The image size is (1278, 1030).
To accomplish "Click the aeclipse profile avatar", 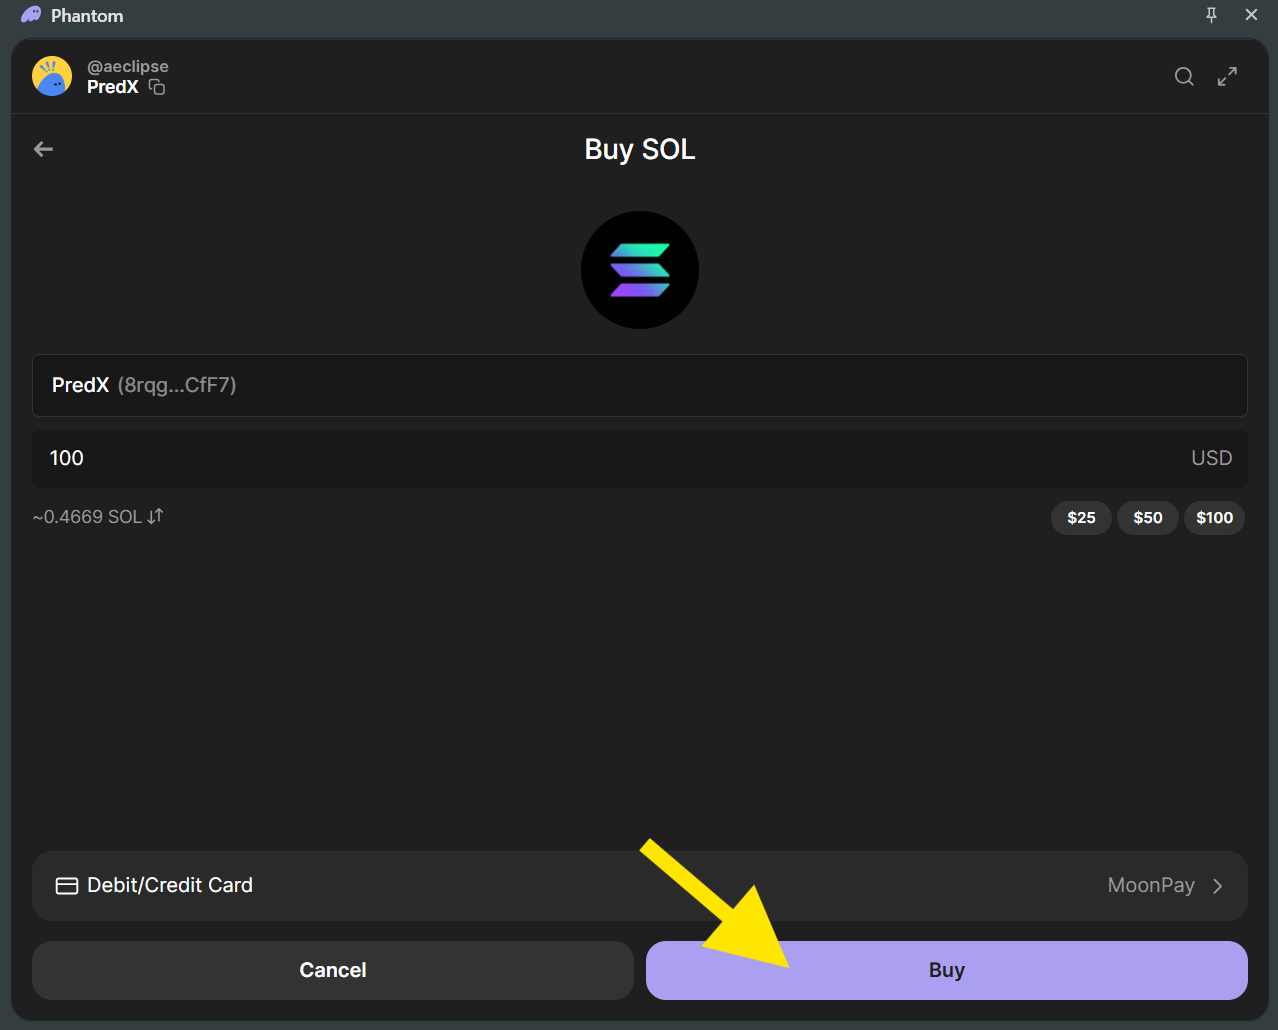I will [x=52, y=77].
